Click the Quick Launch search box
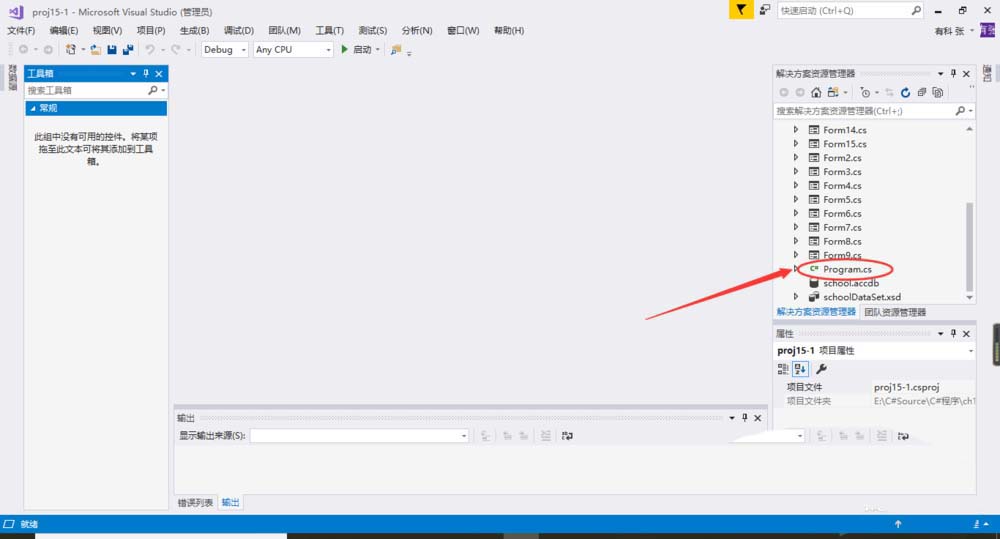The height and width of the screenshot is (539, 1000). pos(844,10)
